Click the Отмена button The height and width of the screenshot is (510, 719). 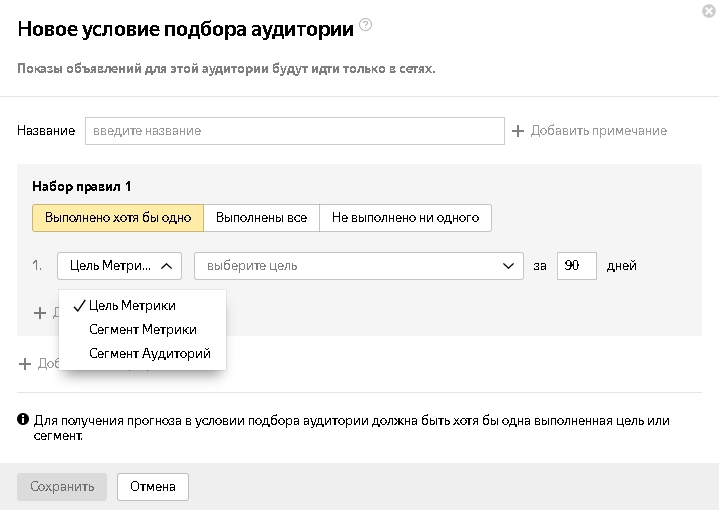tap(153, 487)
